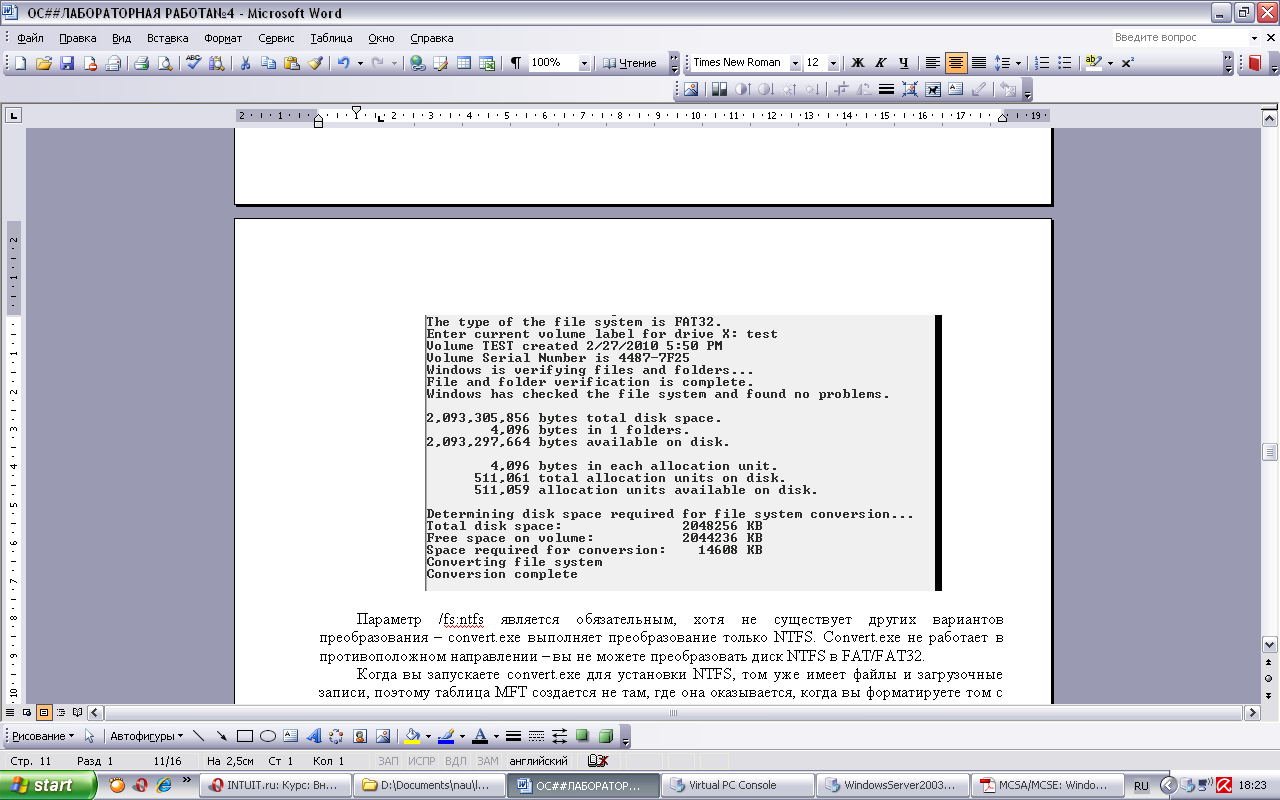The width and height of the screenshot is (1280, 800).
Task: Select the Crop tool on the Picture toolbar
Action: pyautogui.click(x=840, y=89)
